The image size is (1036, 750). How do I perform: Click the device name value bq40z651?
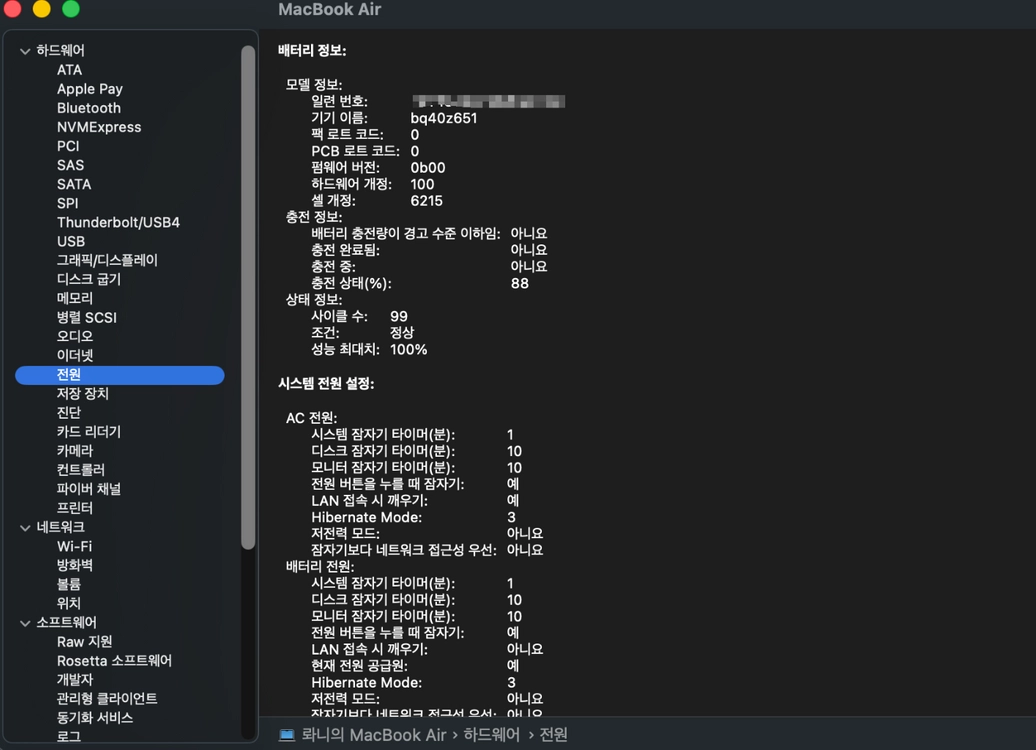[443, 118]
